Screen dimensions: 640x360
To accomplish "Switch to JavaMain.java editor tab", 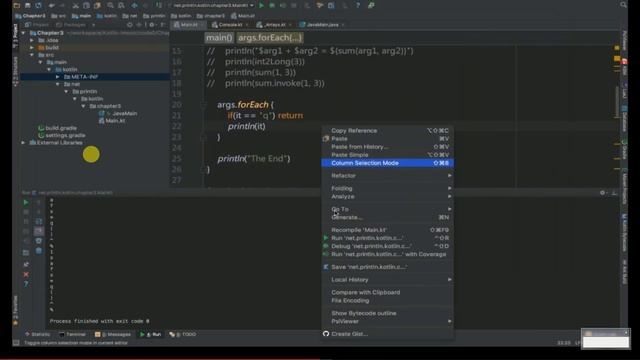I will pyautogui.click(x=322, y=24).
